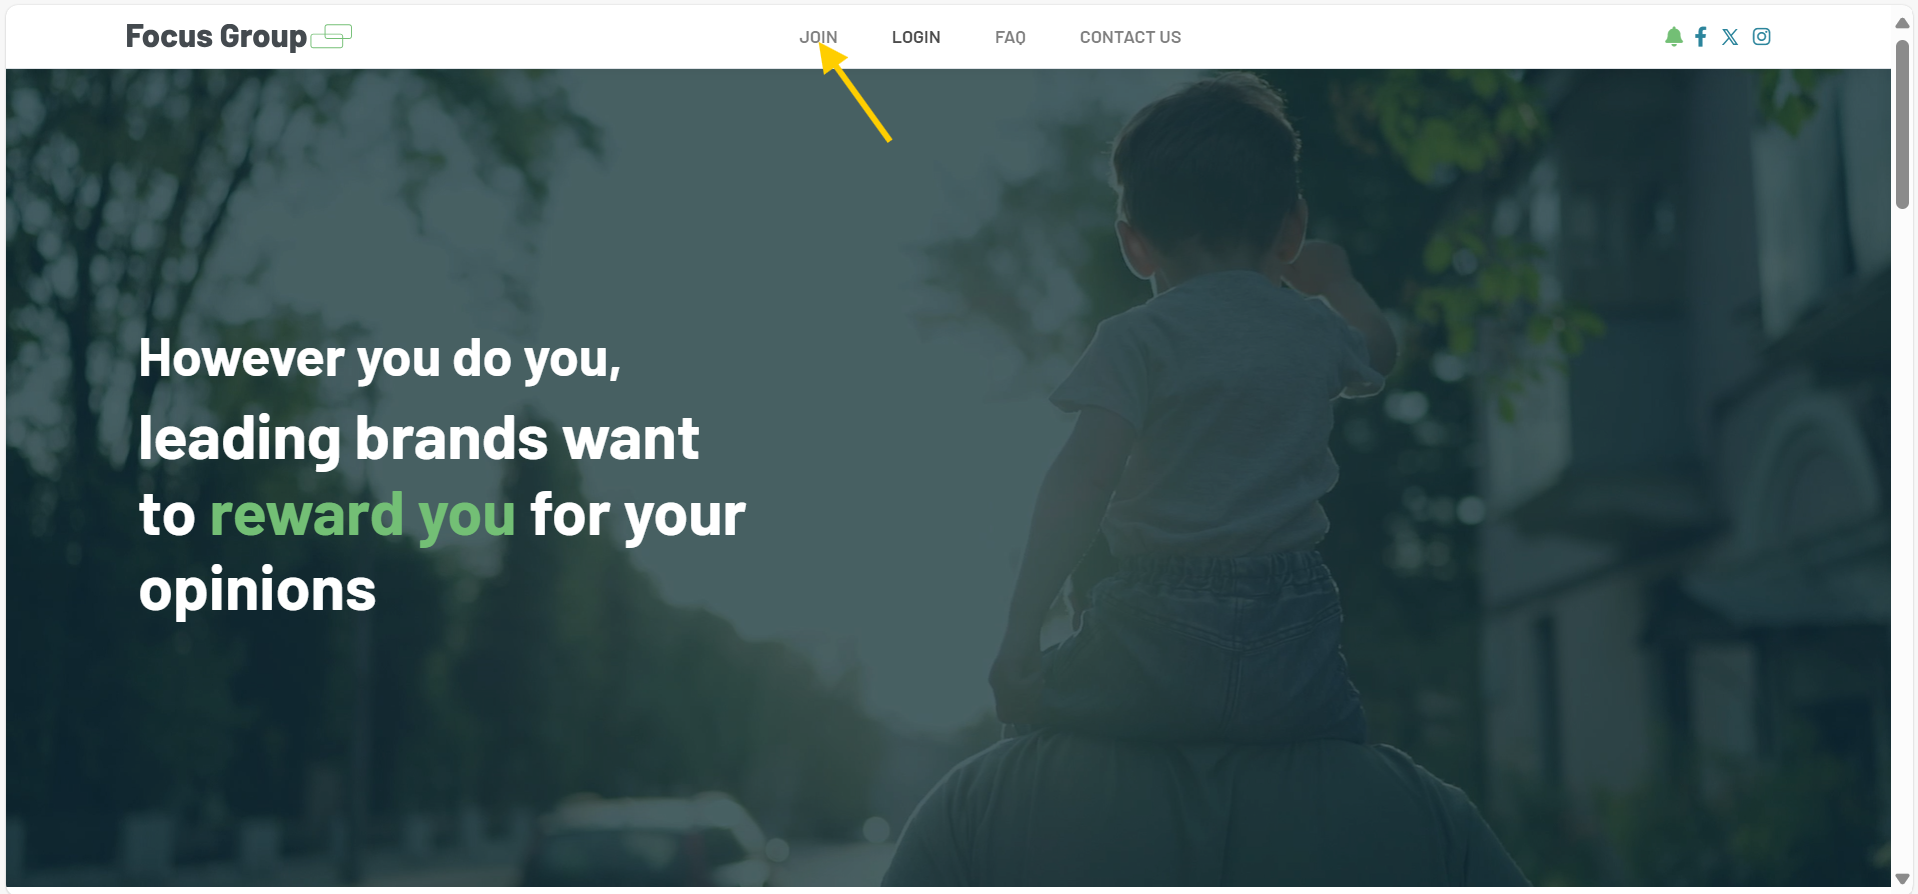Go to the FAQ section

[1010, 37]
